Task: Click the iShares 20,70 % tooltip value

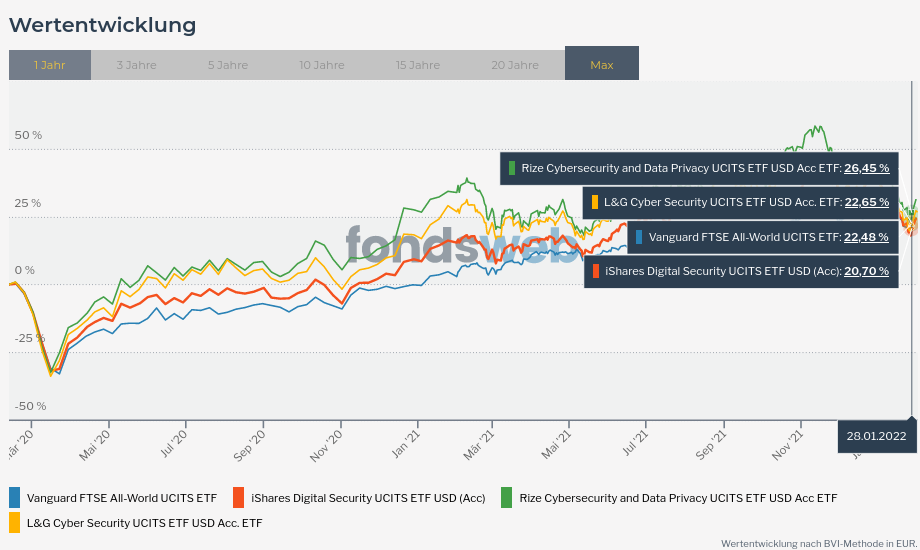Action: click(866, 271)
